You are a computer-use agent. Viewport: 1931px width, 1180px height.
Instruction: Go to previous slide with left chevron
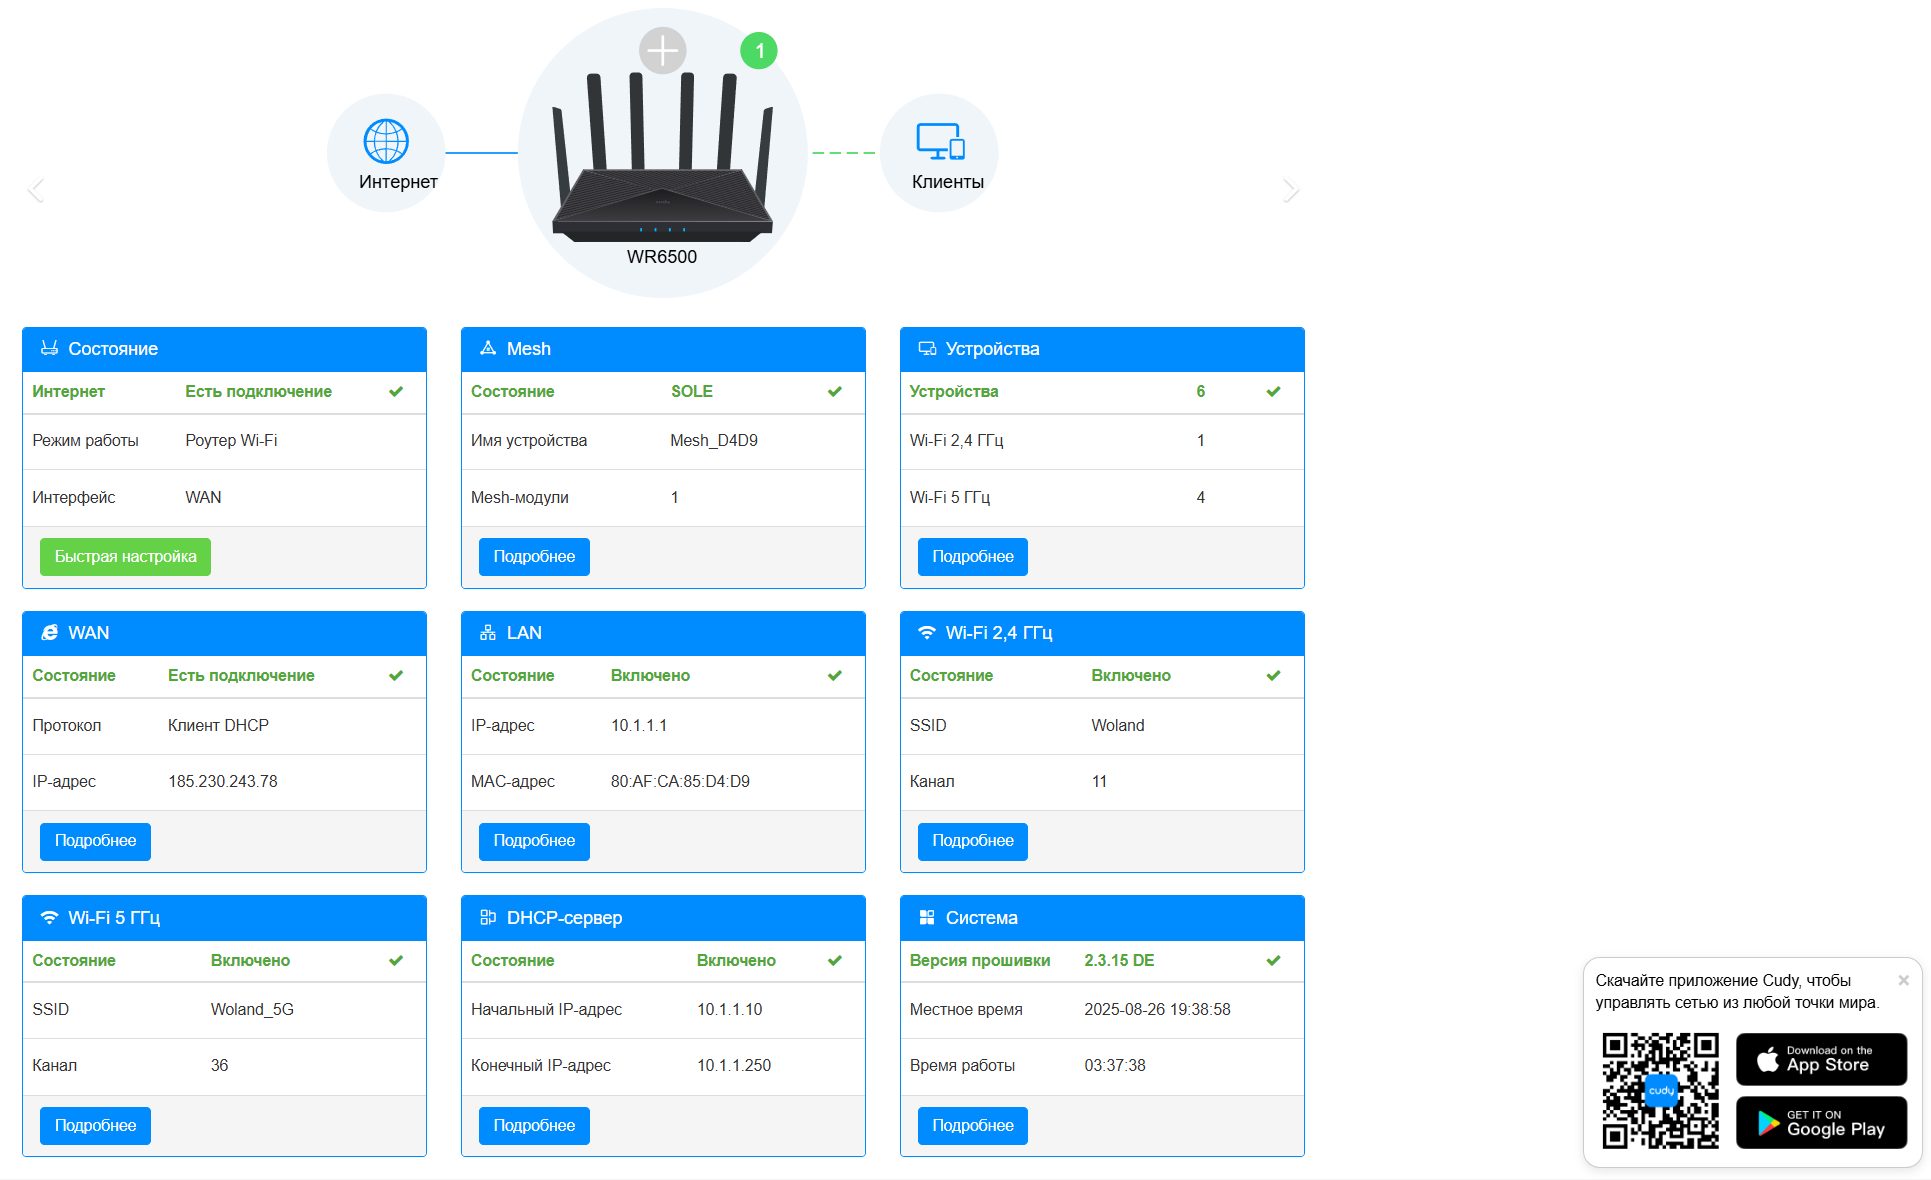click(x=36, y=190)
